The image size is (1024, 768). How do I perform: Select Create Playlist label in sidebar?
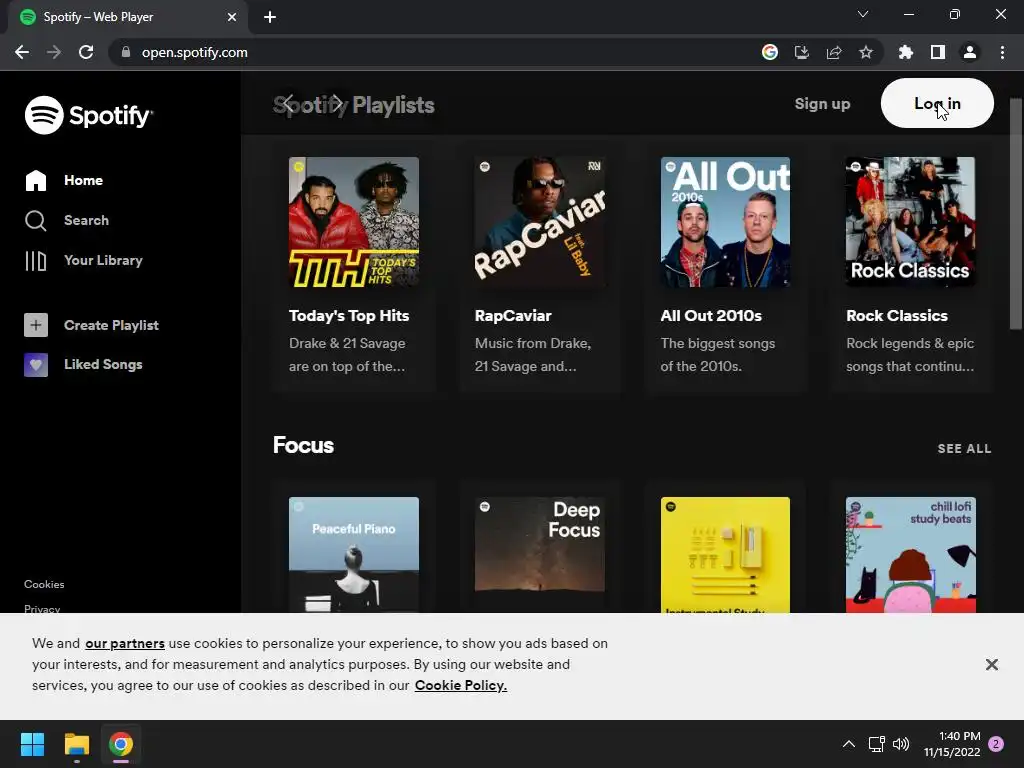coord(111,325)
